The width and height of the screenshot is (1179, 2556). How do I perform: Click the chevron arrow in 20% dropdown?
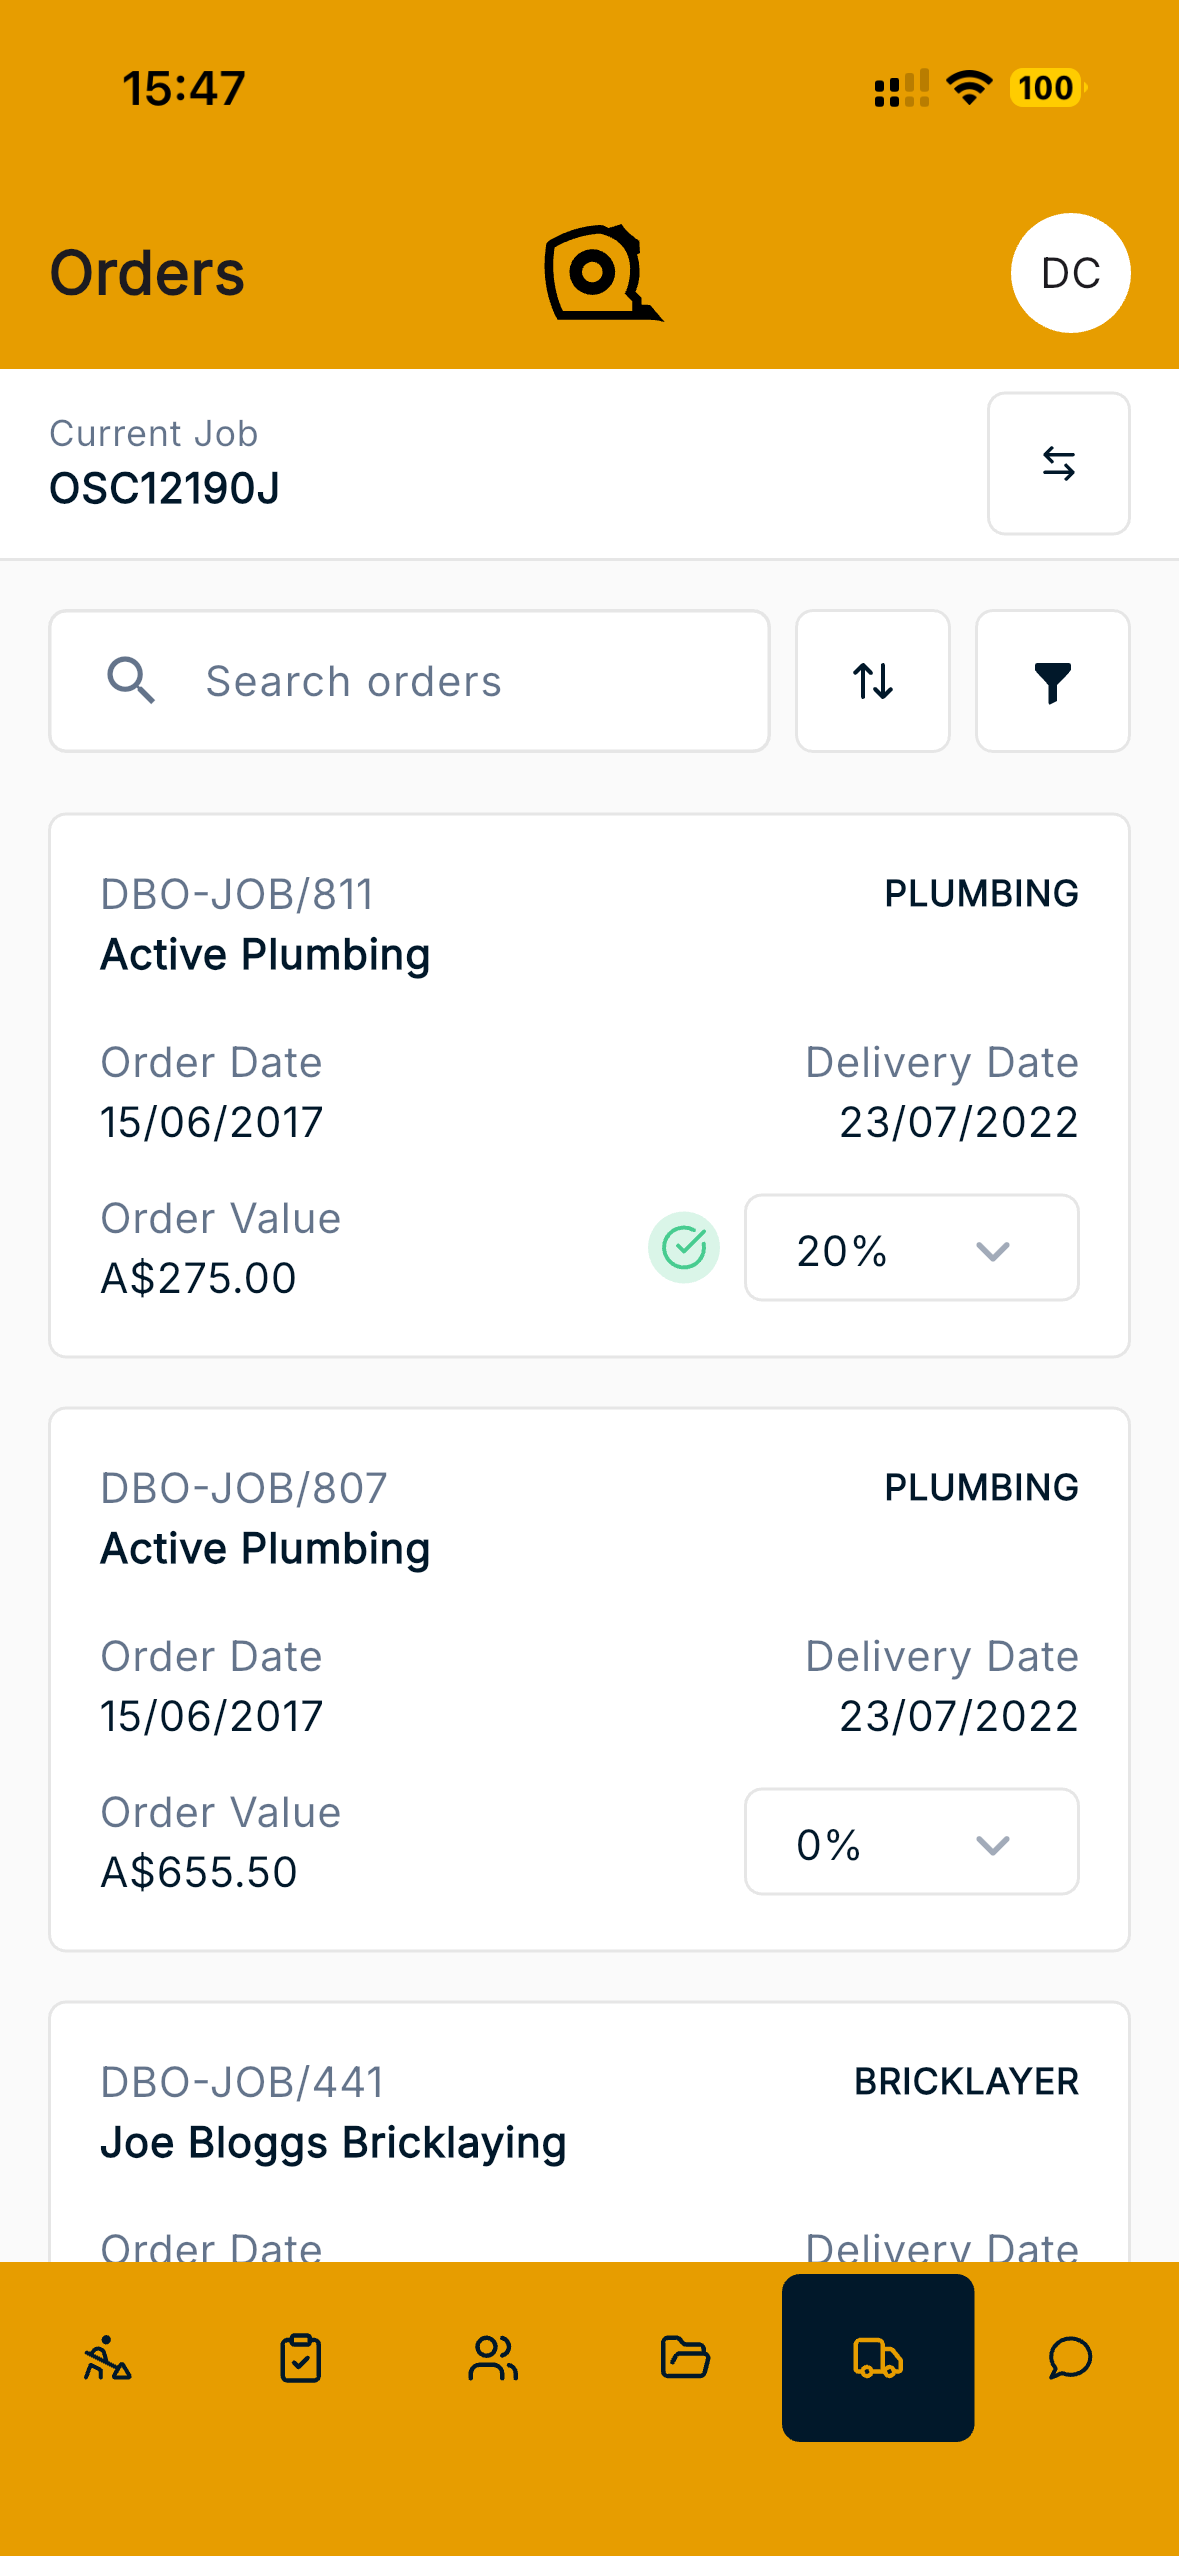pyautogui.click(x=992, y=1251)
